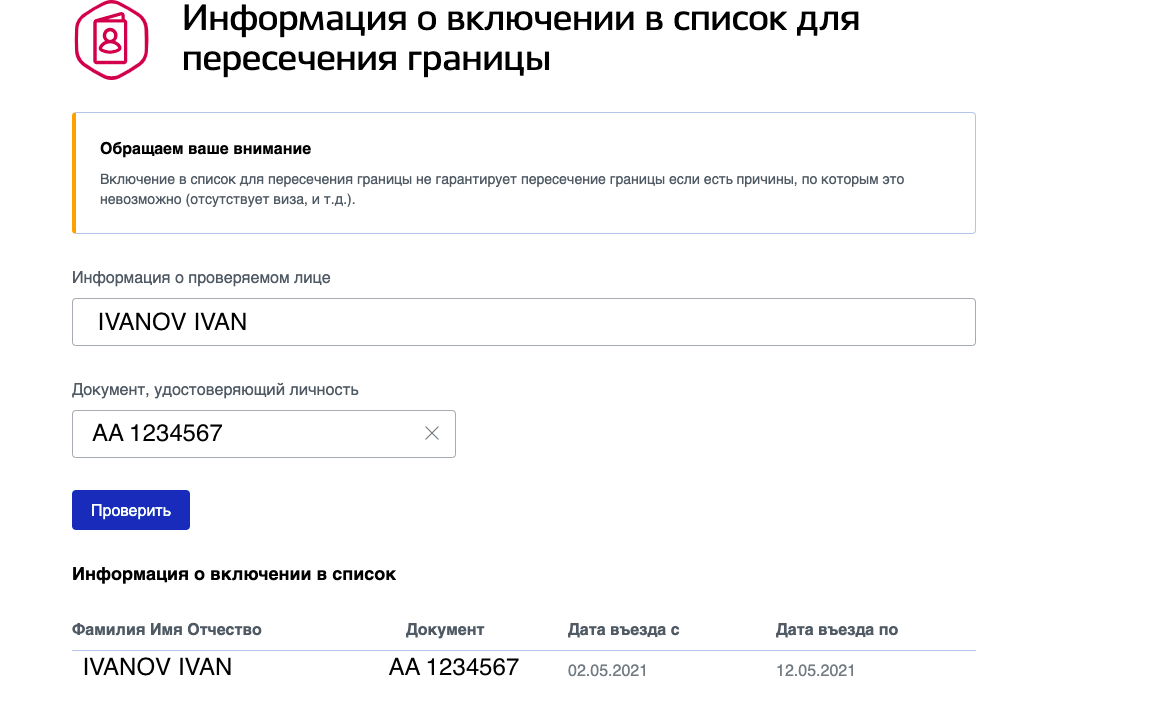Viewport: 1159px width, 724px height.
Task: Click IVANOV IVAN in the results table row
Action: pos(157,667)
